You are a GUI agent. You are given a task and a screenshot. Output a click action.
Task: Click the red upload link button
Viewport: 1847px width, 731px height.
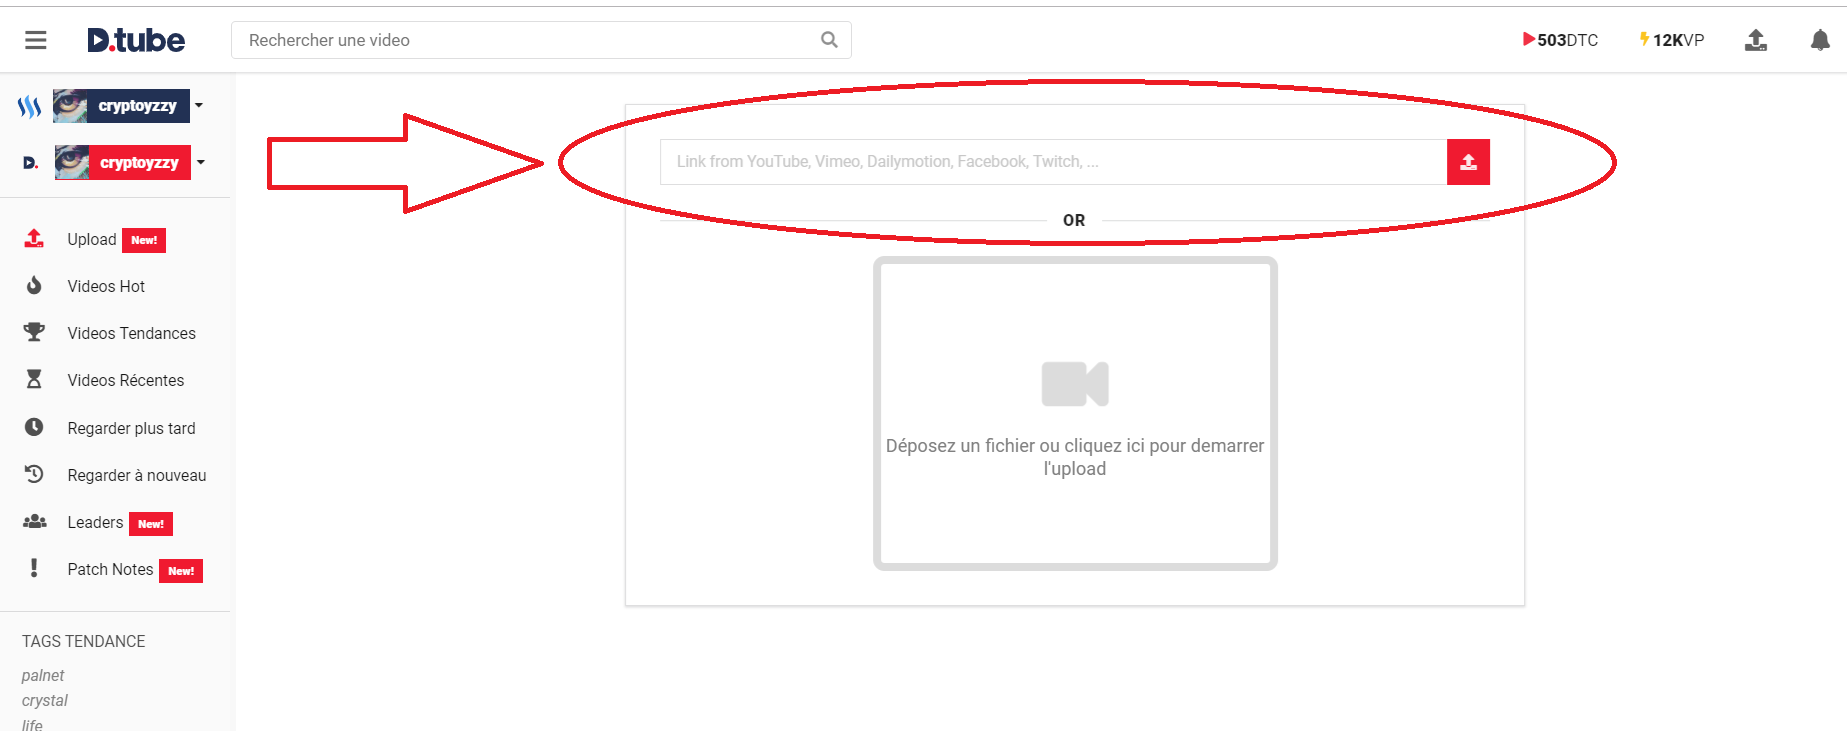(1468, 162)
